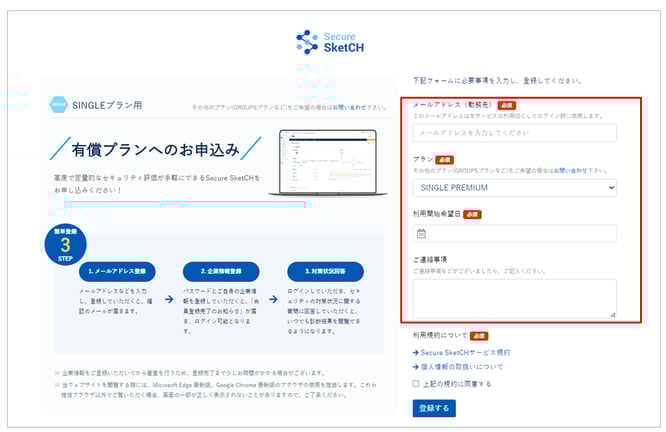Image resolution: width=666 pixels, height=432 pixels.
Task: Open the 個人情報の取扱いについて link
Action: pos(461,367)
